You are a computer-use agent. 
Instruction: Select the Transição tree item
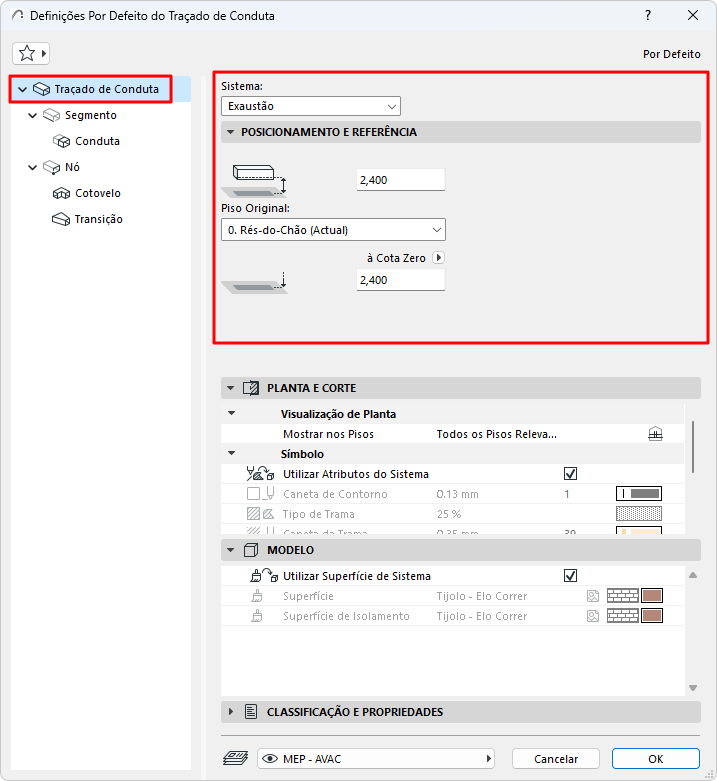98,219
